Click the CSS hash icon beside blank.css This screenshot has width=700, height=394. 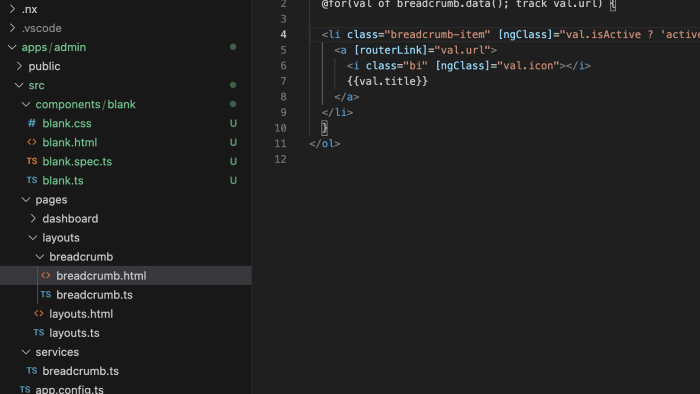pos(32,123)
